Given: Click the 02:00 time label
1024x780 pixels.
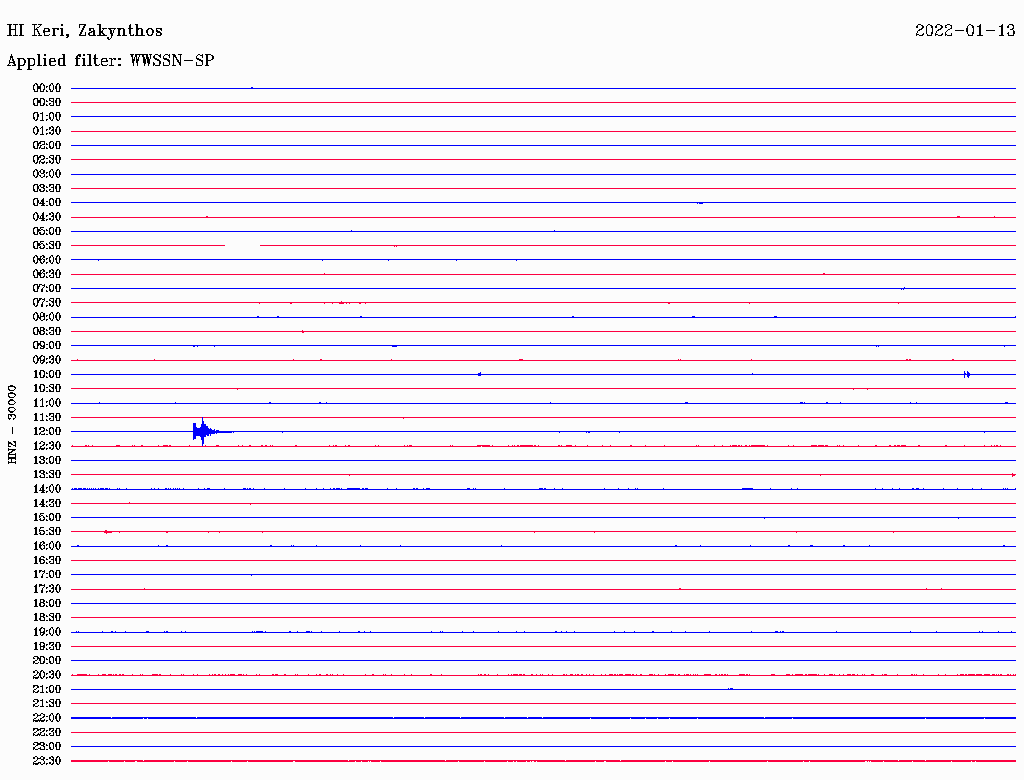Looking at the screenshot, I should click(x=47, y=145).
